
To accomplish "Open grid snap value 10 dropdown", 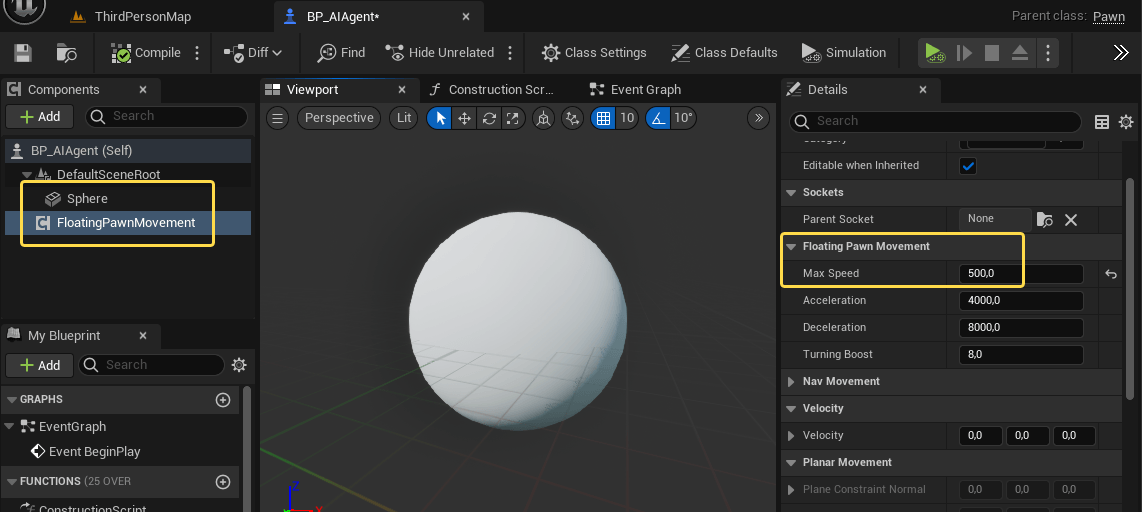I will tap(627, 118).
